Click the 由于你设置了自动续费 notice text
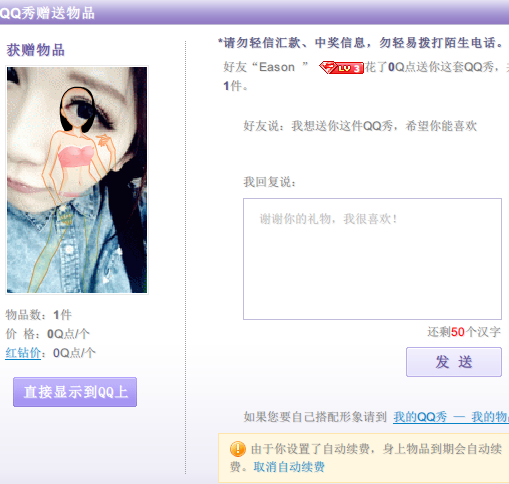 [366, 458]
